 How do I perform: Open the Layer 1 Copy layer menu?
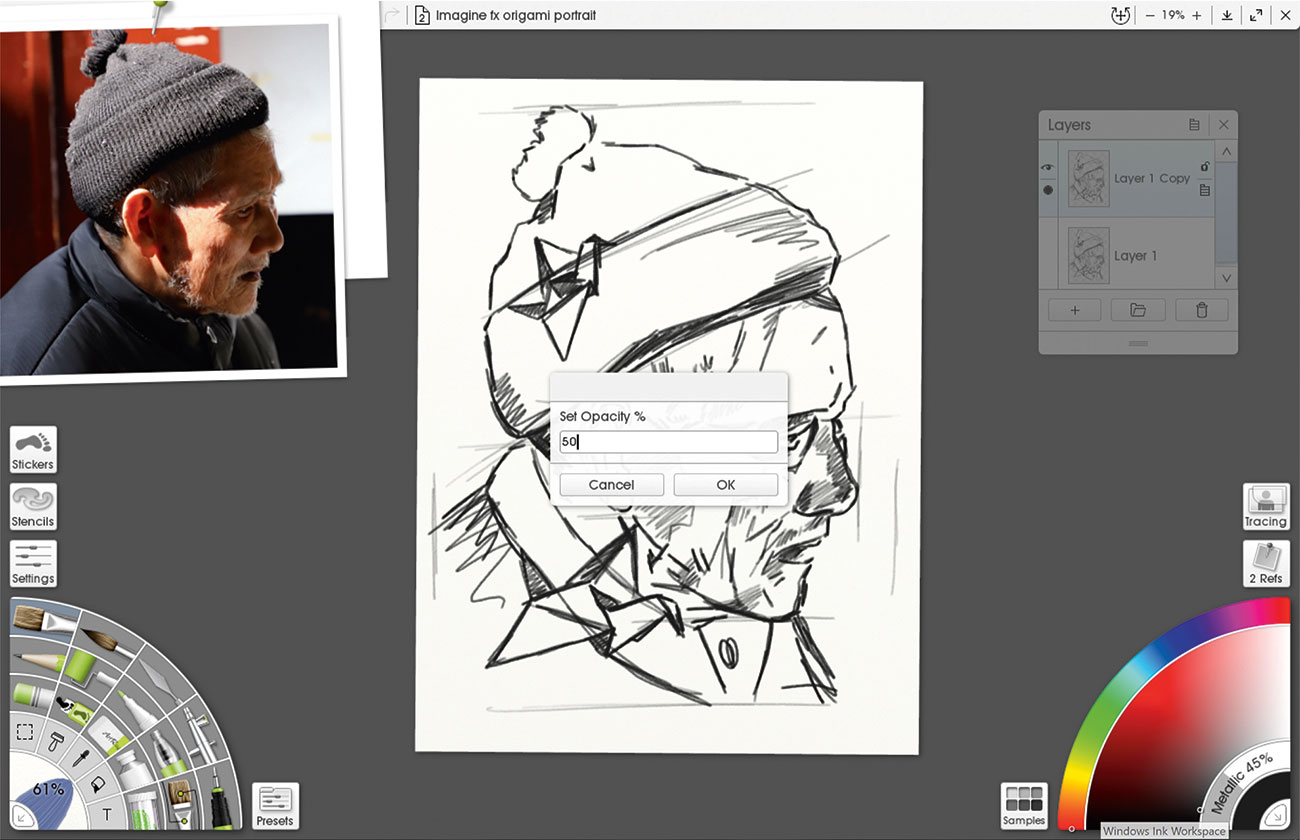click(1205, 189)
